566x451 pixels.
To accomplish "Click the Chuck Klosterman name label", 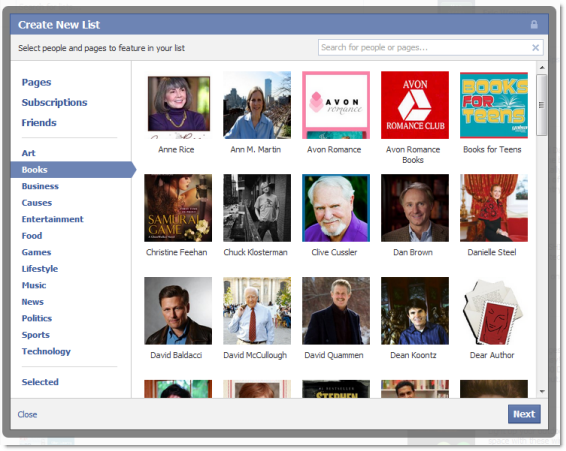I will (x=256, y=252).
